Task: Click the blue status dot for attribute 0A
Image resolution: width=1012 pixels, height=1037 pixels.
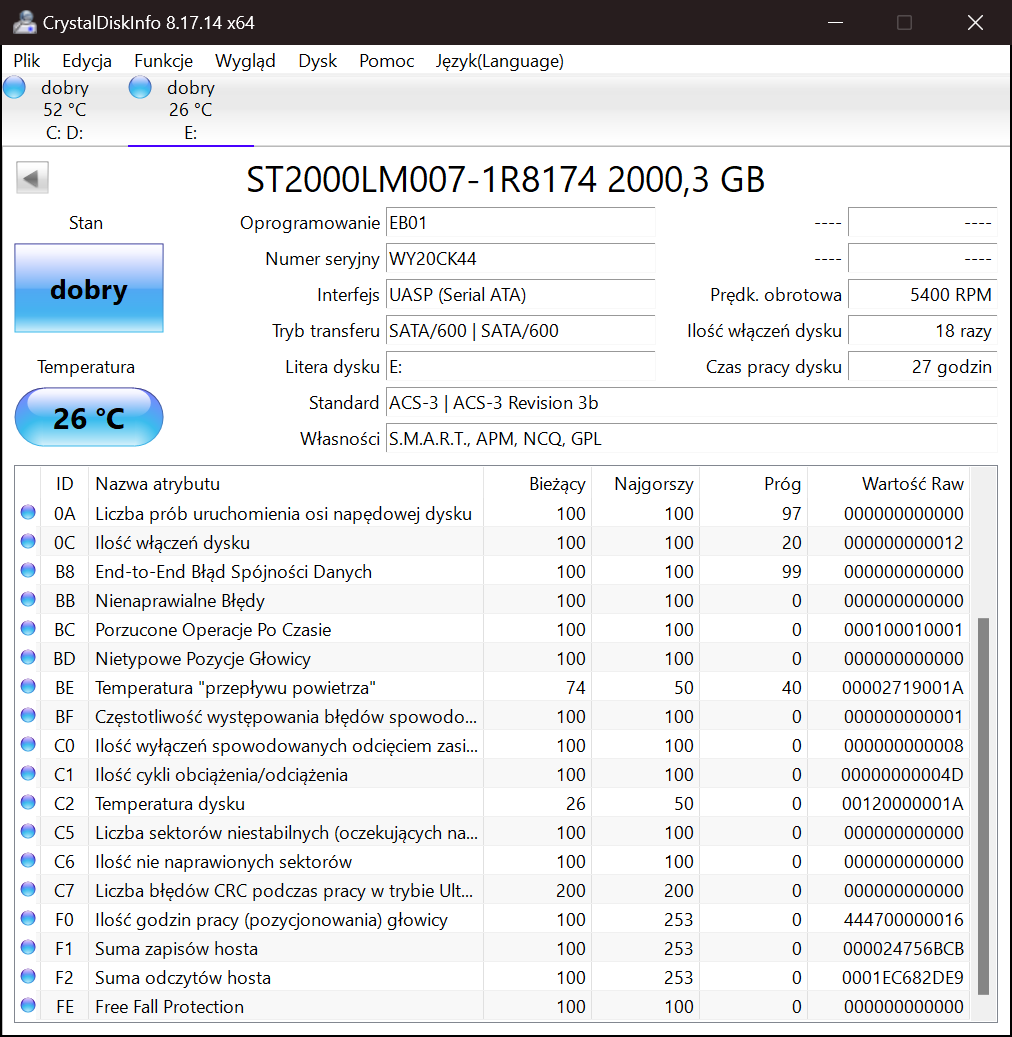Action: click(x=28, y=513)
